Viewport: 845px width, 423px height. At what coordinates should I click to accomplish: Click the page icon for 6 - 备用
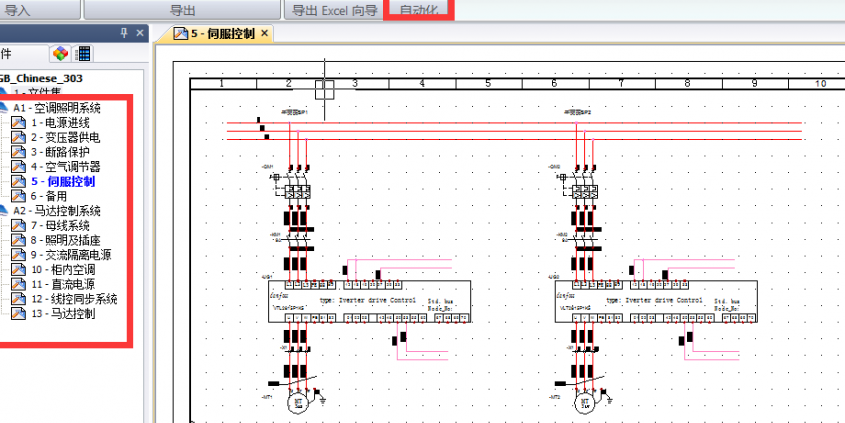coord(19,196)
